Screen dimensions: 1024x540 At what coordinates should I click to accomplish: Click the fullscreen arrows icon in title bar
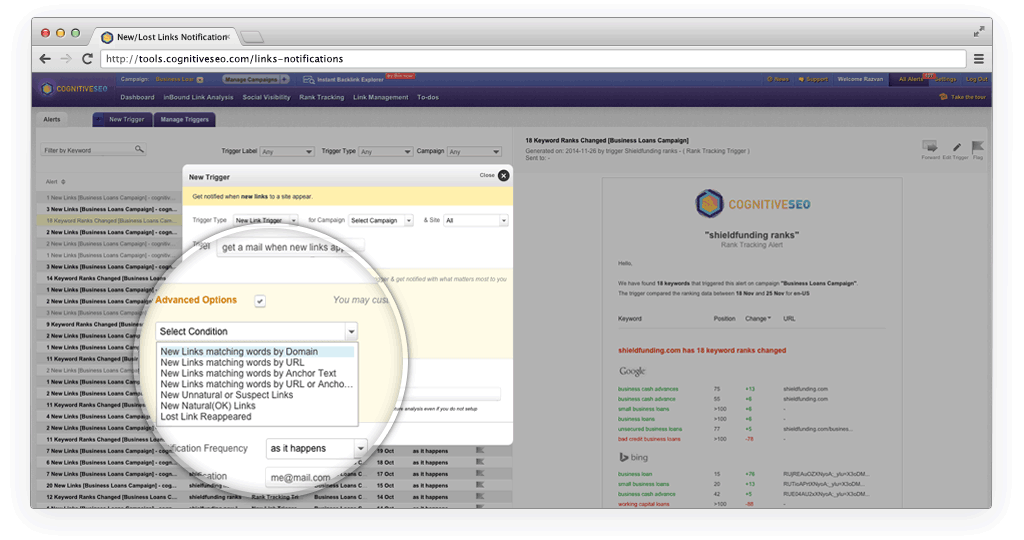[x=978, y=31]
